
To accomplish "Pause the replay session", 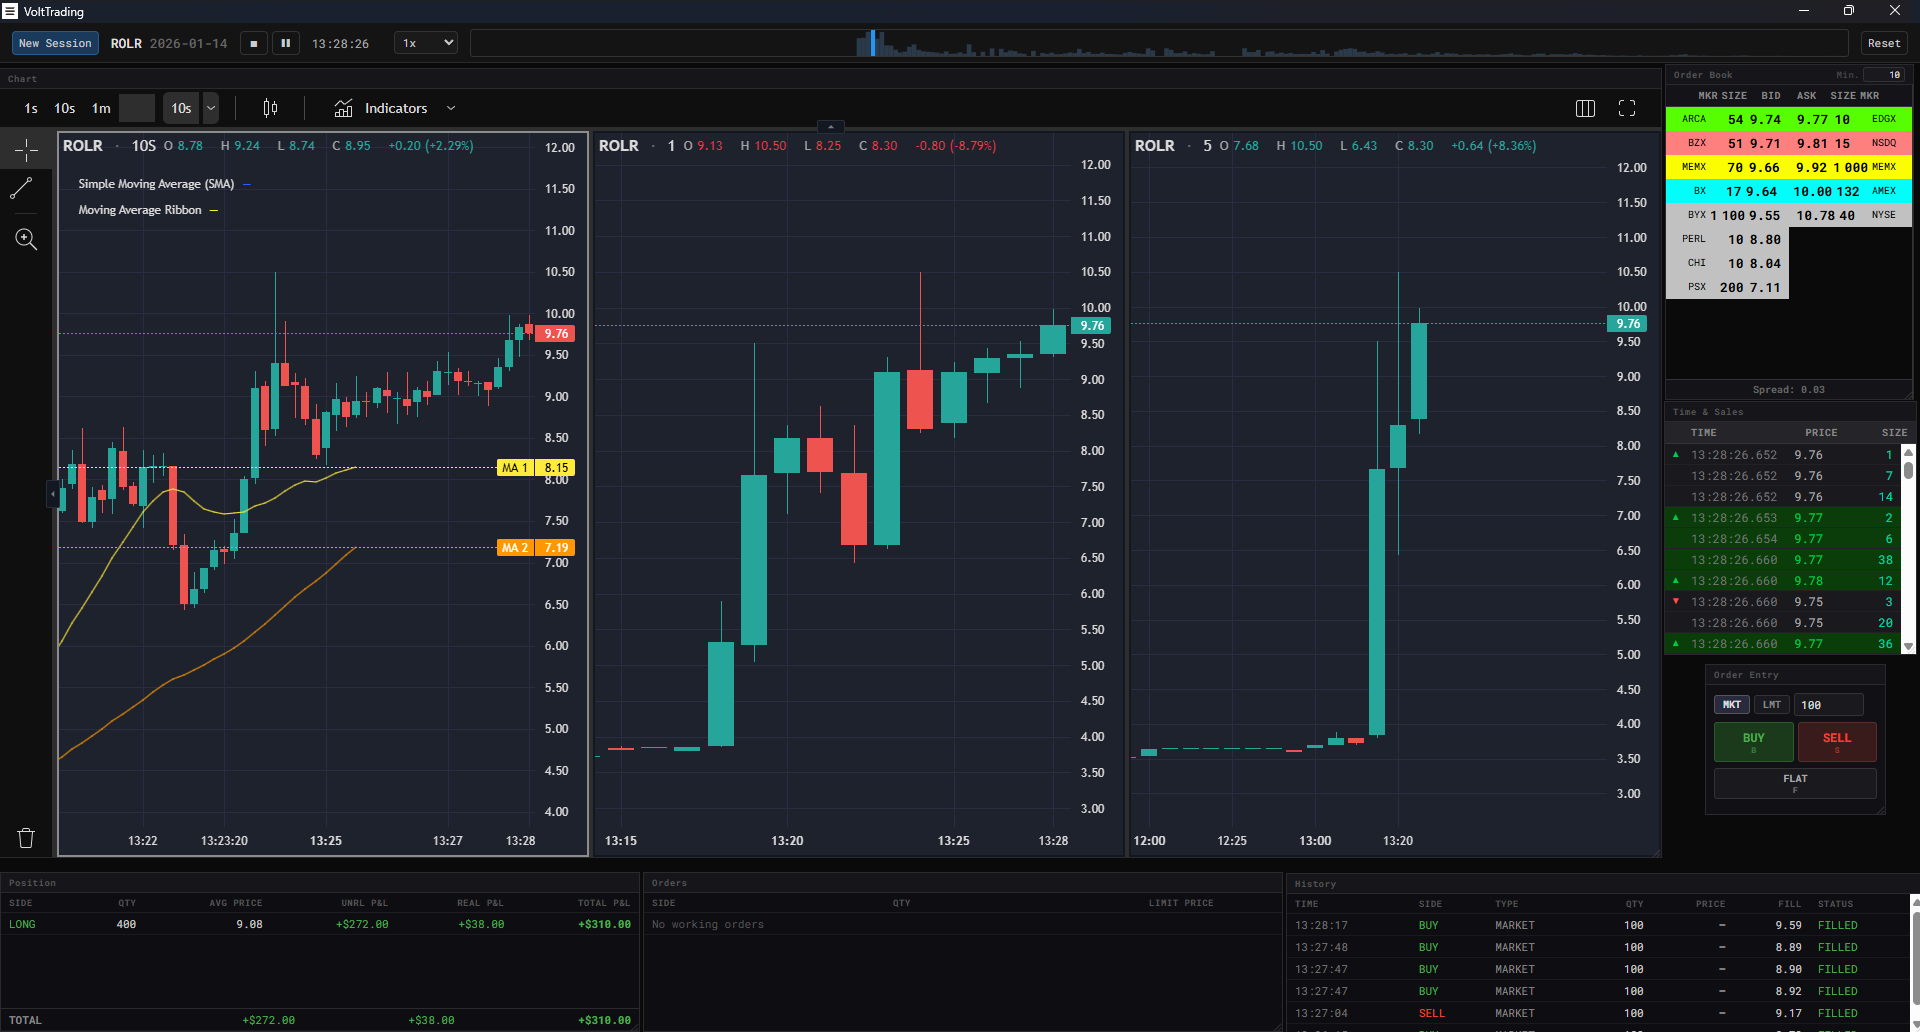I will 286,43.
